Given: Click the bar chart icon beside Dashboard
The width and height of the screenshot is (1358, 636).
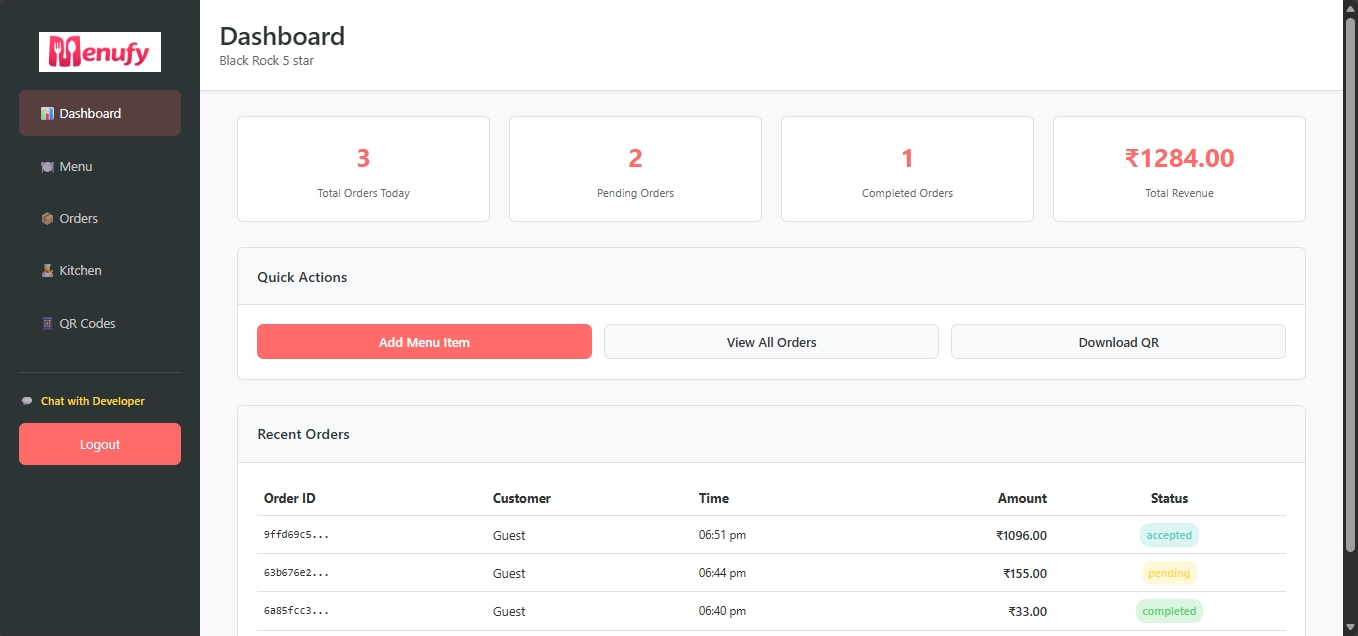Looking at the screenshot, I should point(46,112).
